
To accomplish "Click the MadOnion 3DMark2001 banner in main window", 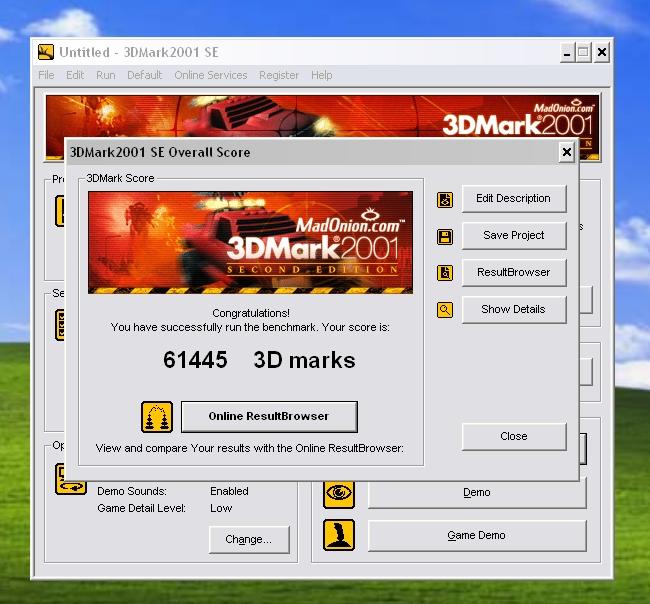I will click(323, 116).
